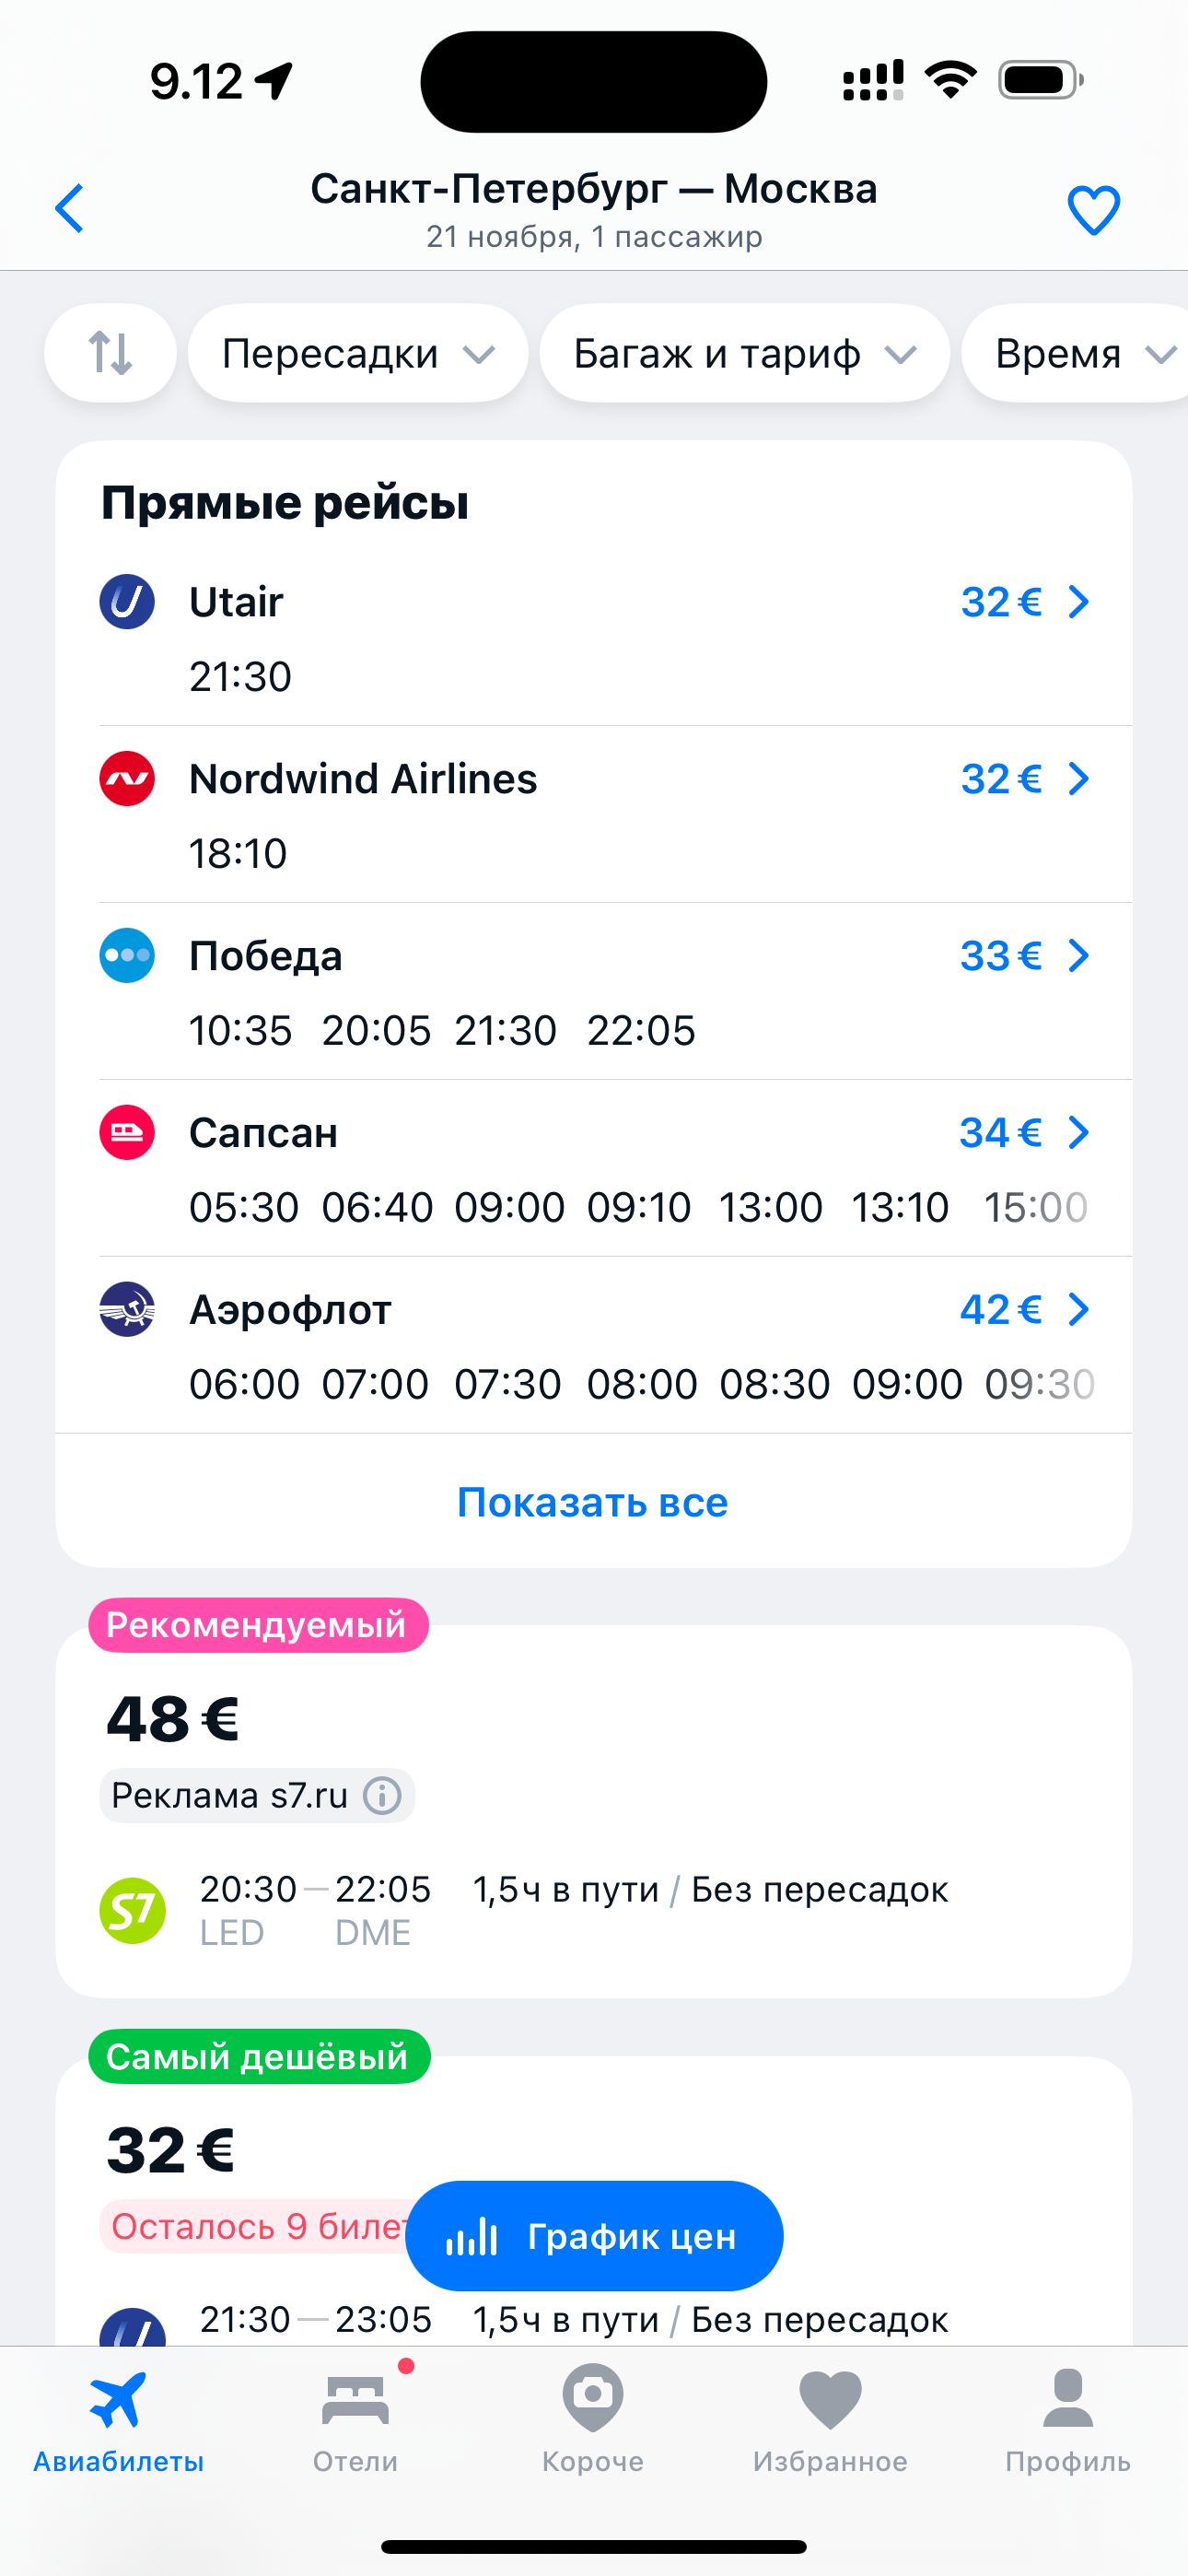
Task: Tap the Победа airline logo
Action: (x=127, y=956)
